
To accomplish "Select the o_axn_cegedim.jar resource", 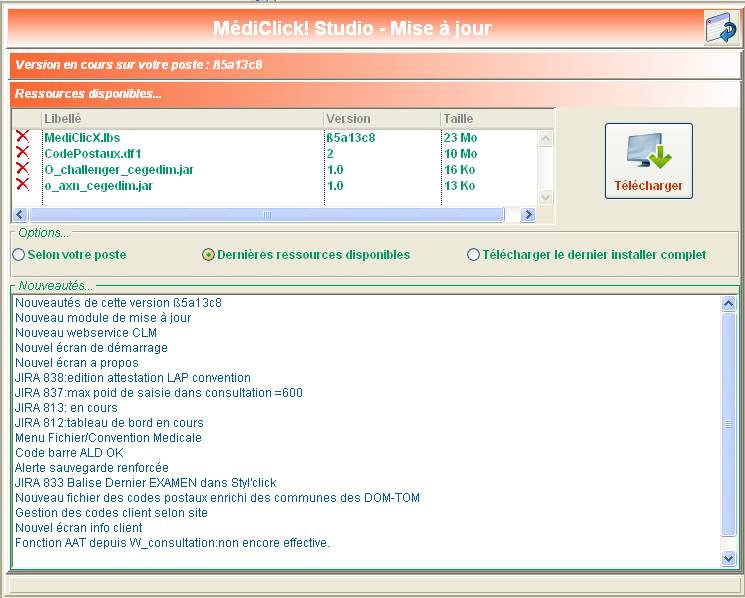I will [276, 186].
